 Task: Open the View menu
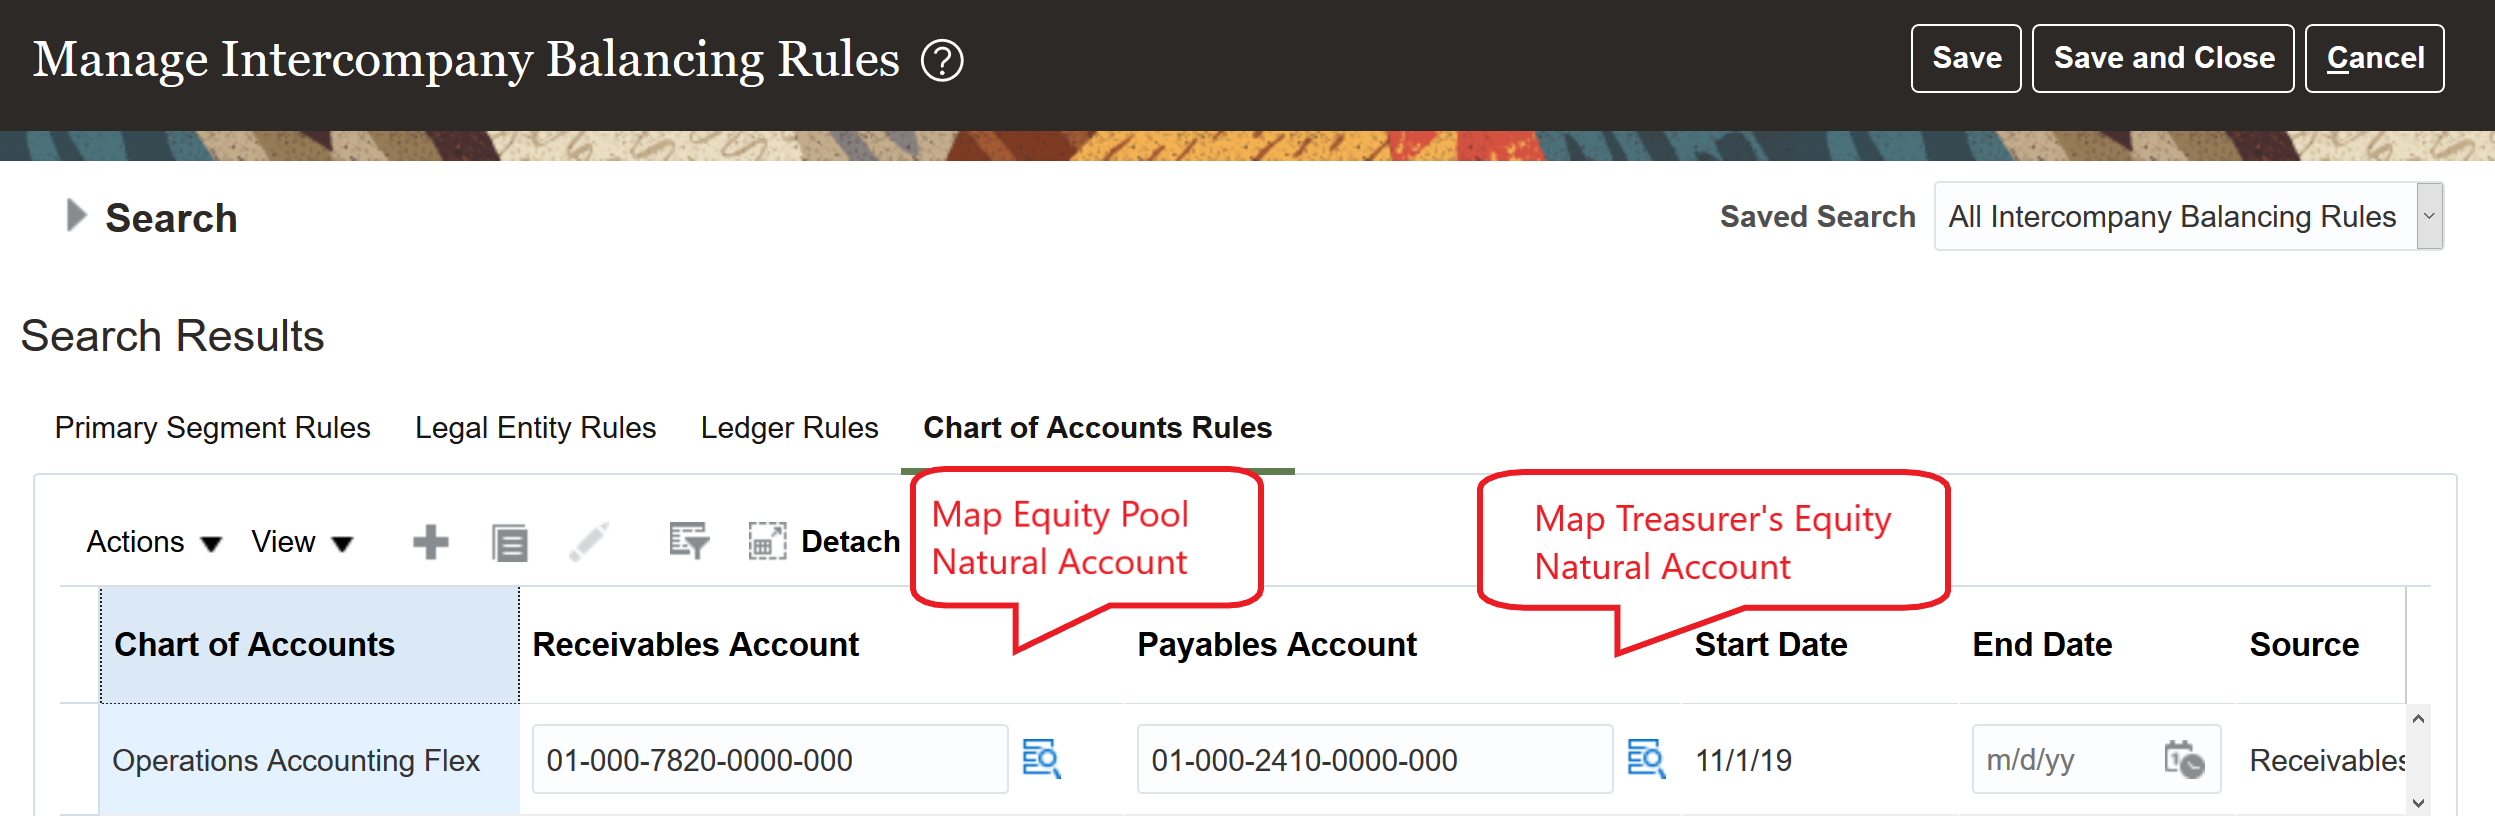pyautogui.click(x=301, y=542)
